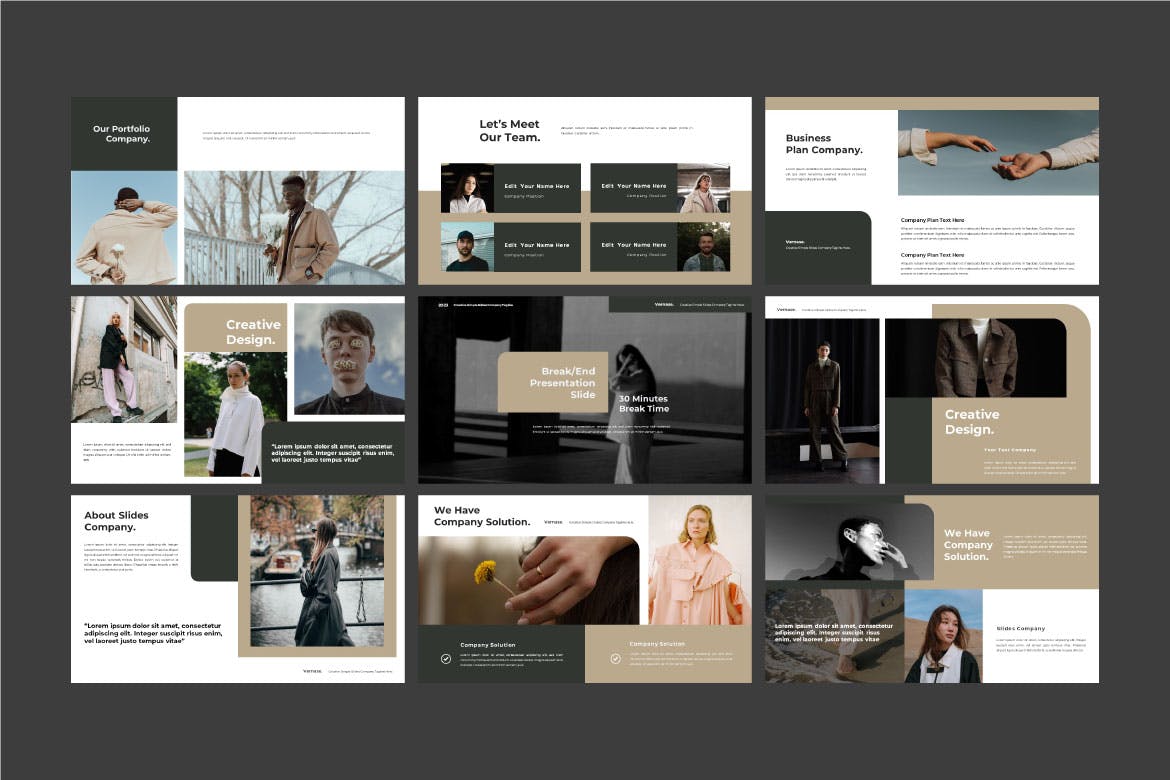Select the 'Let's Meet Our Team.' heading
The width and height of the screenshot is (1170, 780).
click(509, 131)
